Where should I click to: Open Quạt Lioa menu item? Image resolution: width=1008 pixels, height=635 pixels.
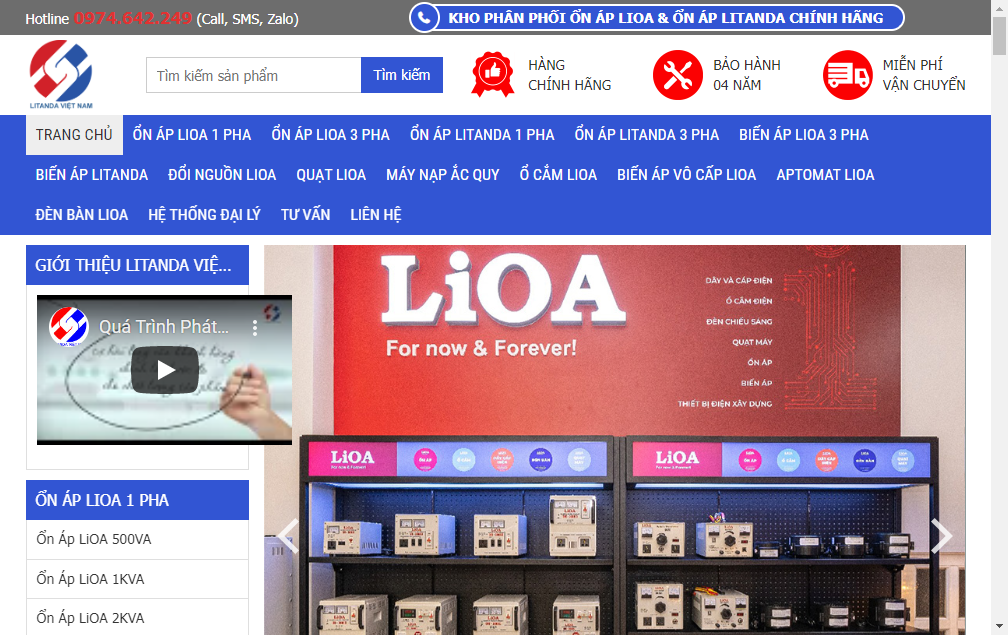[331, 175]
